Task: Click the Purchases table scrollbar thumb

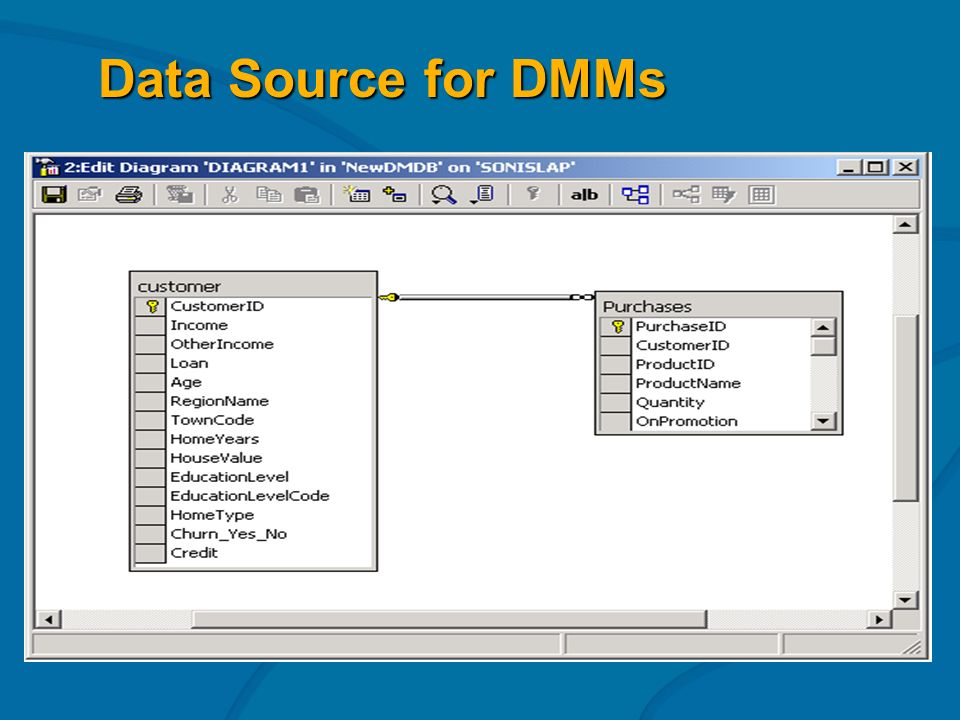Action: 823,346
